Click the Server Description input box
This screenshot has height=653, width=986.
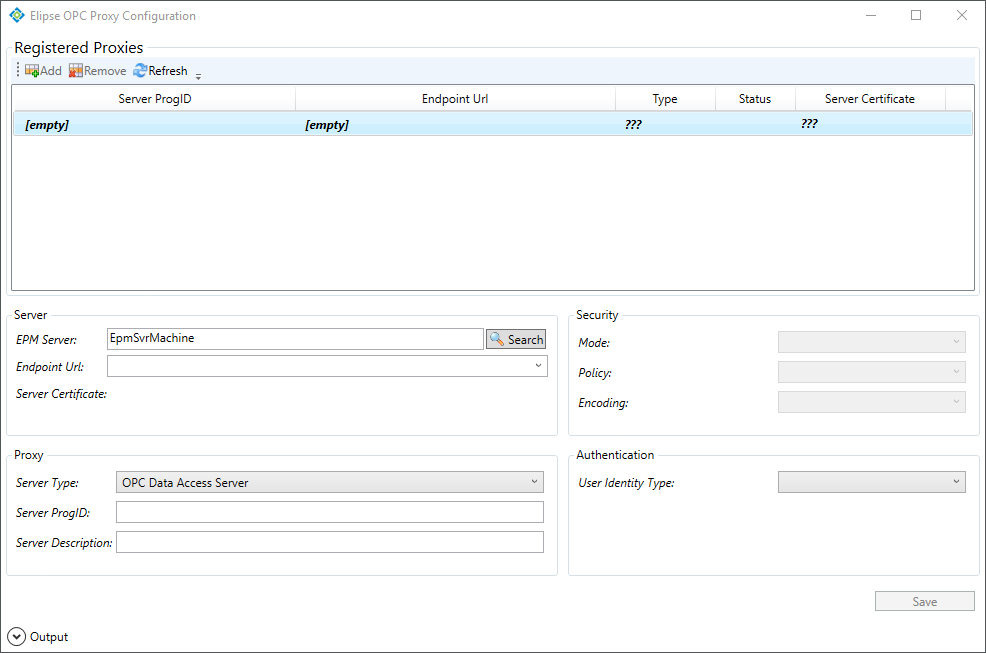click(330, 541)
